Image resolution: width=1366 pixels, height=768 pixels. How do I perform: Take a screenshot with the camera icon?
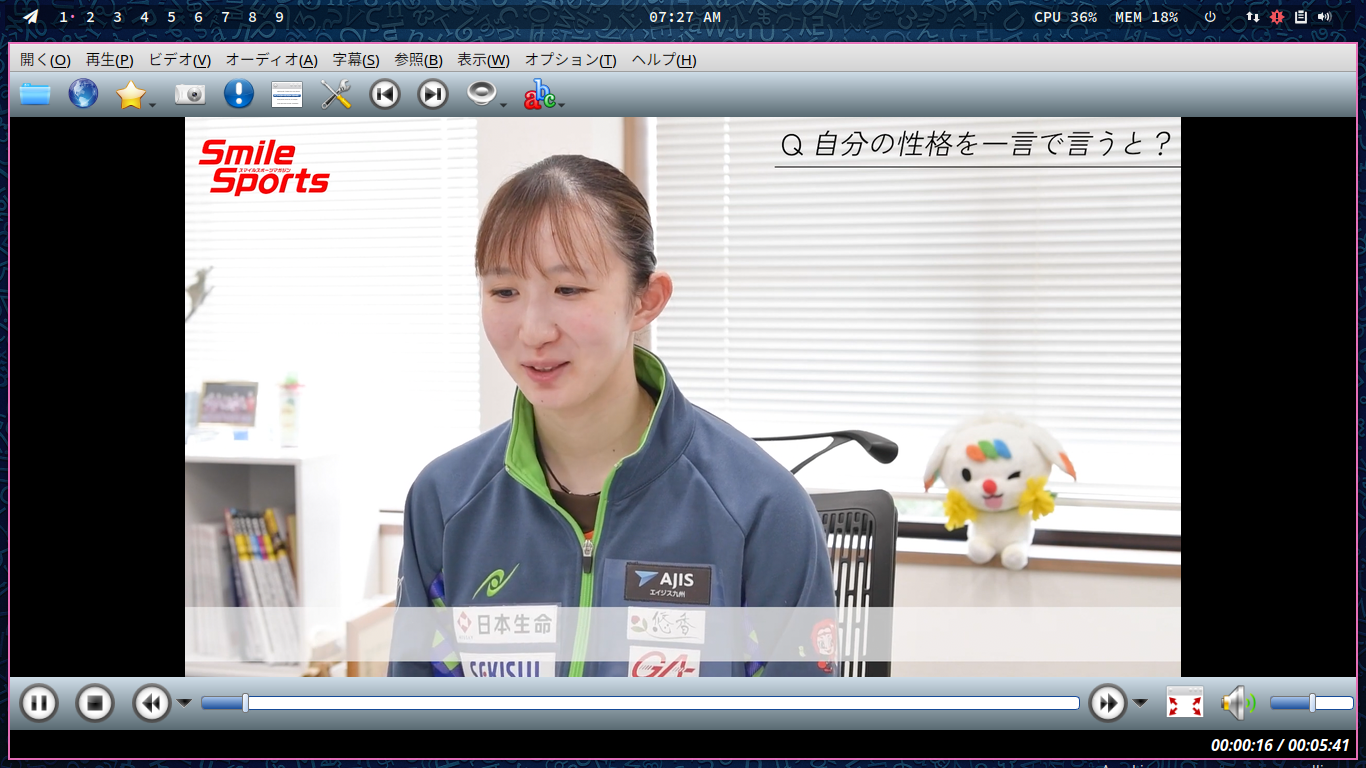[190, 94]
